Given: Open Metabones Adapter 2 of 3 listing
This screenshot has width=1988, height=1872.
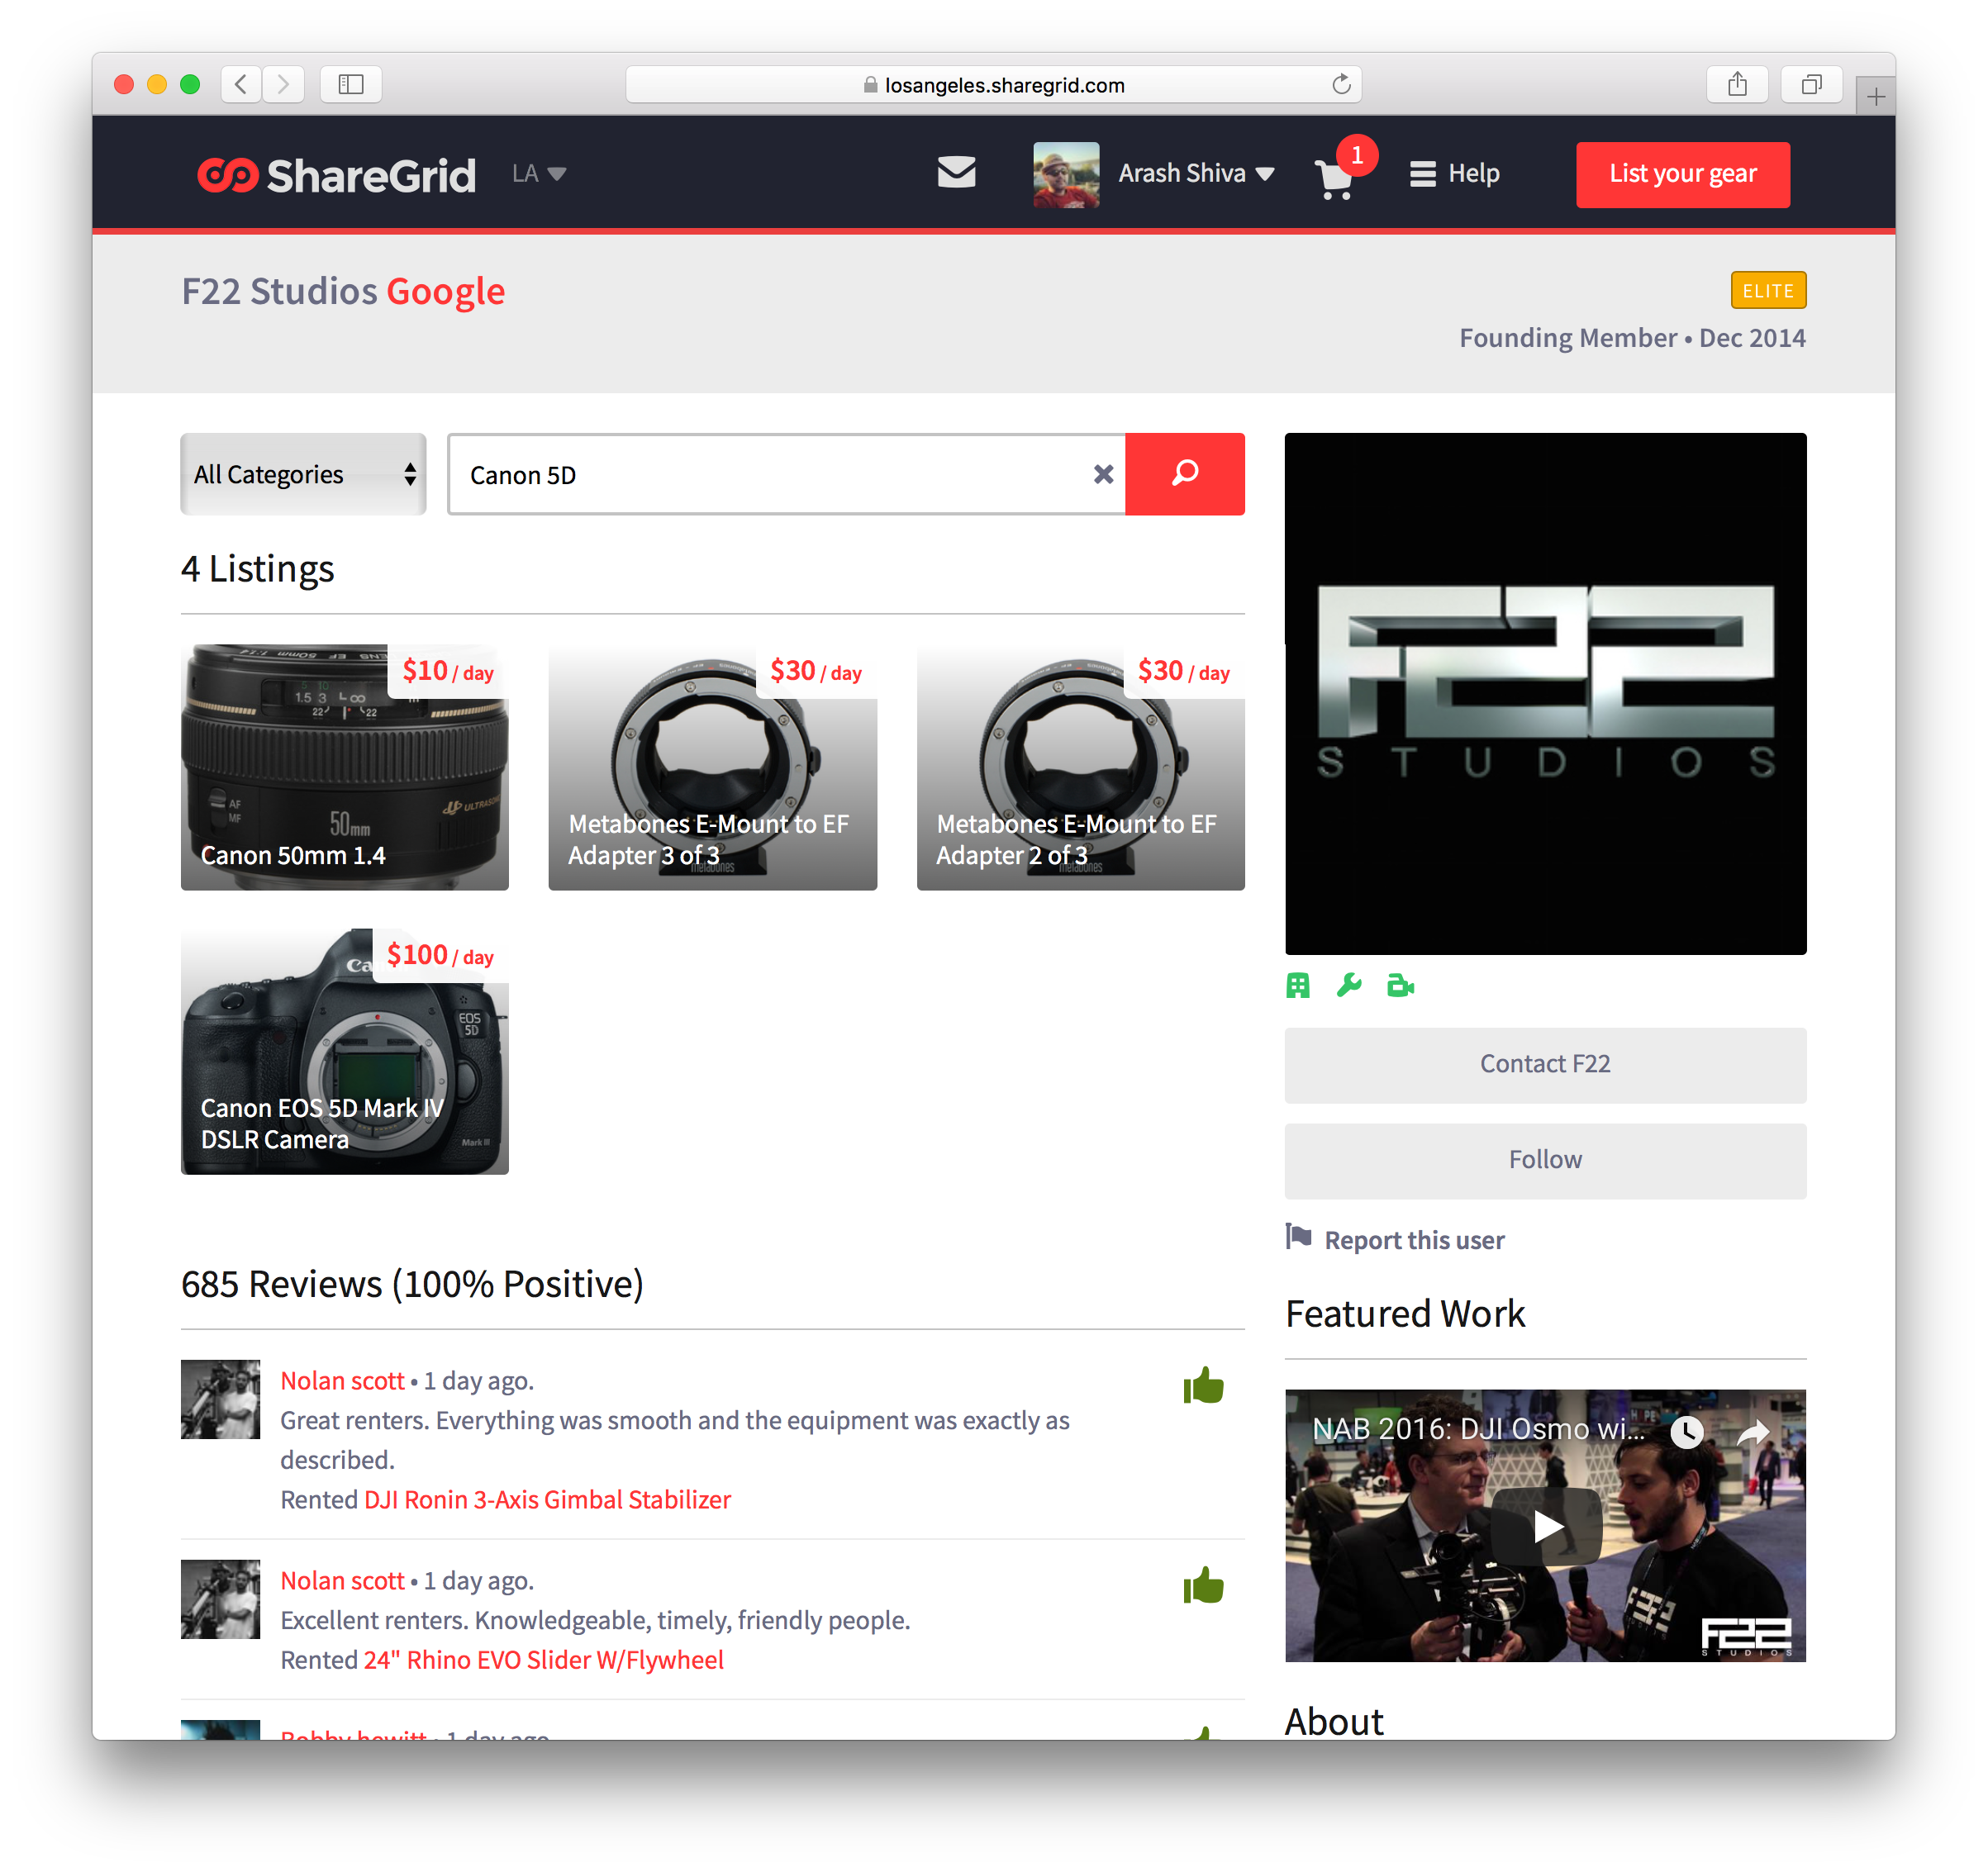Looking at the screenshot, I should (1080, 767).
